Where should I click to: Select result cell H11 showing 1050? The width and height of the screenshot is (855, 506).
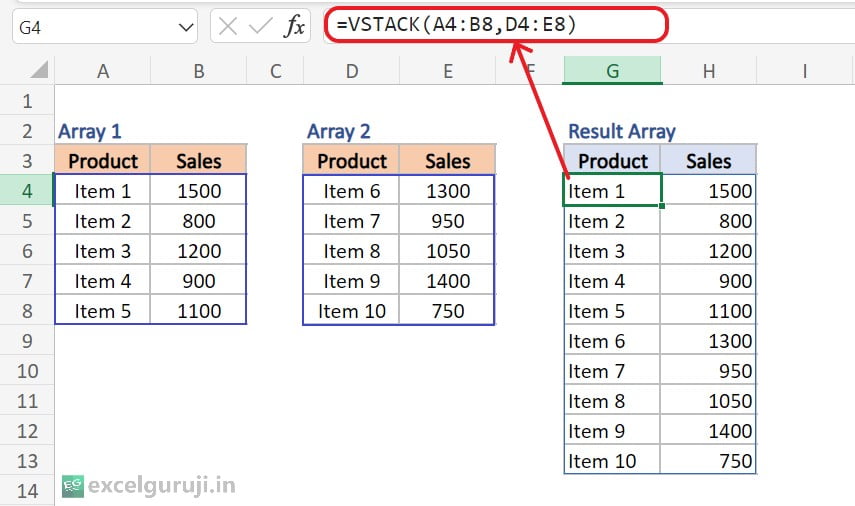tap(708, 401)
